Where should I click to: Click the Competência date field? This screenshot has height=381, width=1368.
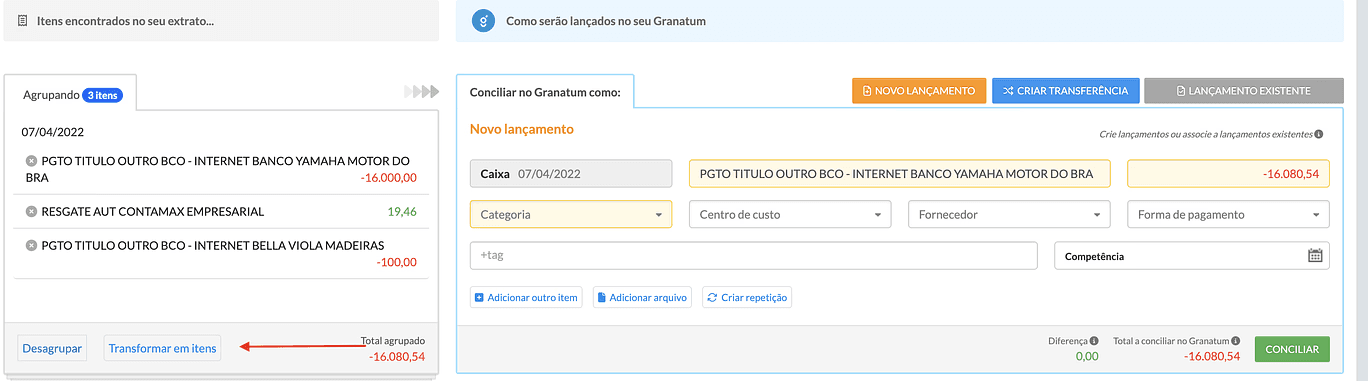[x=1192, y=256]
